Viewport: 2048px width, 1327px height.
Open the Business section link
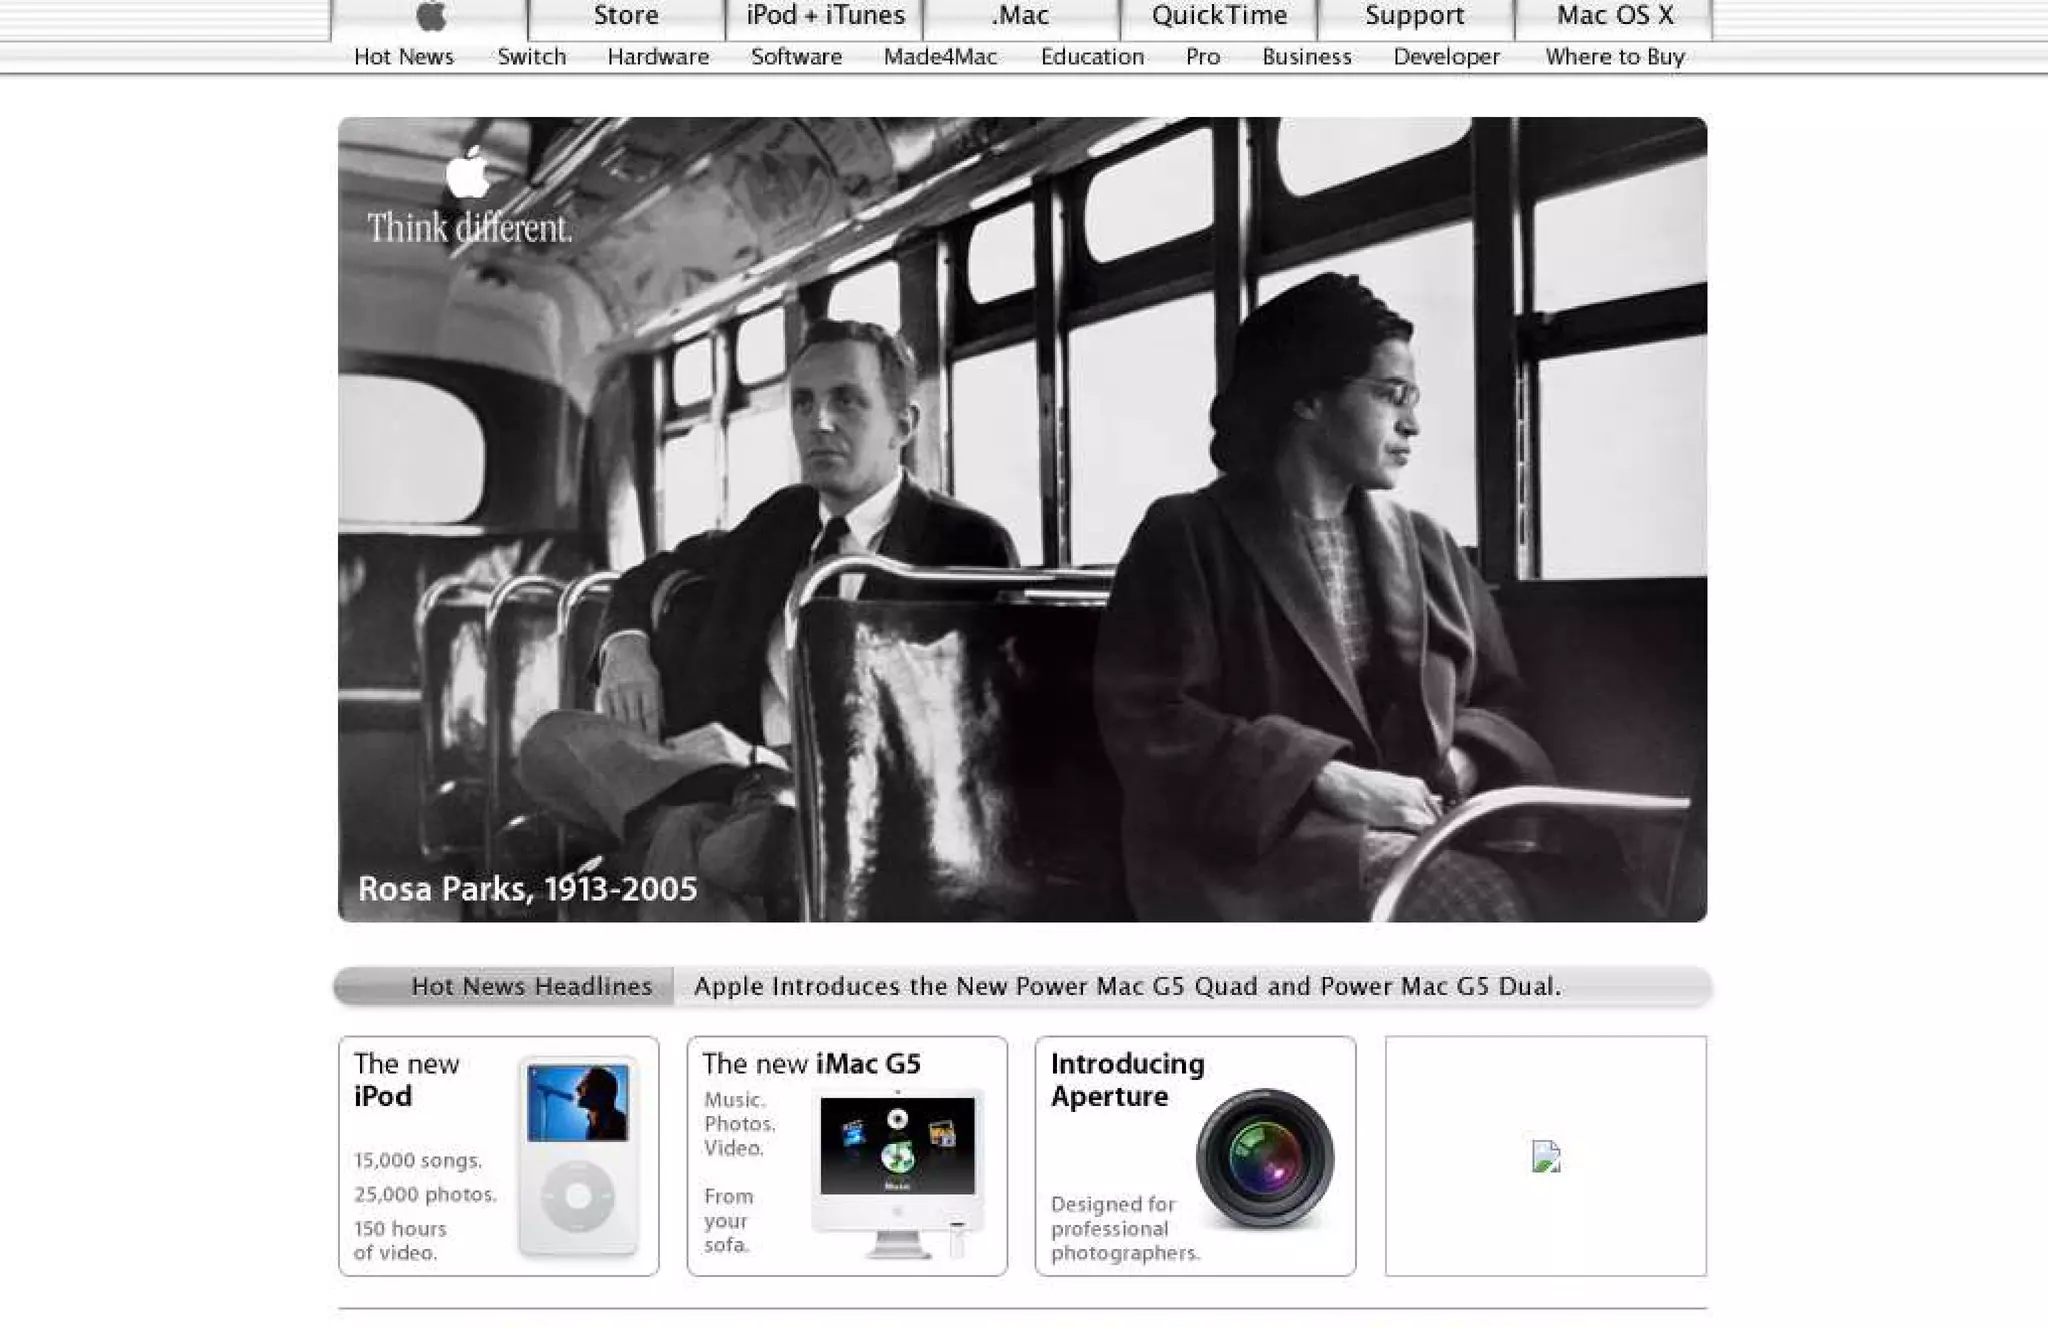[x=1307, y=57]
